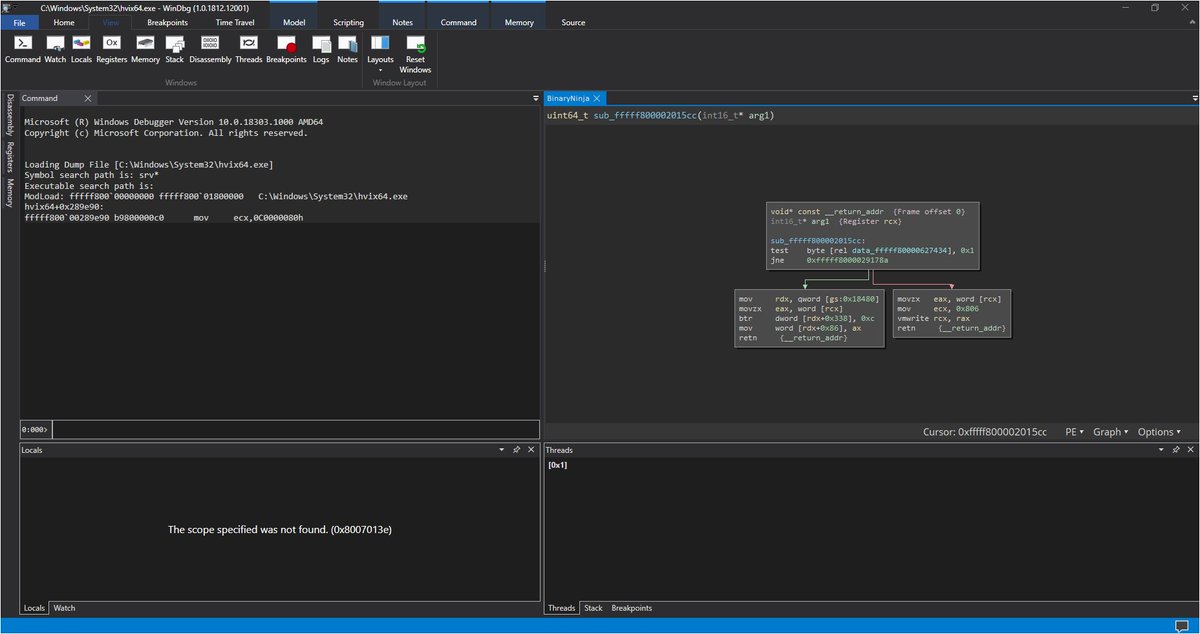Image resolution: width=1200 pixels, height=634 pixels.
Task: Click the Cursor address status text
Action: [x=985, y=432]
